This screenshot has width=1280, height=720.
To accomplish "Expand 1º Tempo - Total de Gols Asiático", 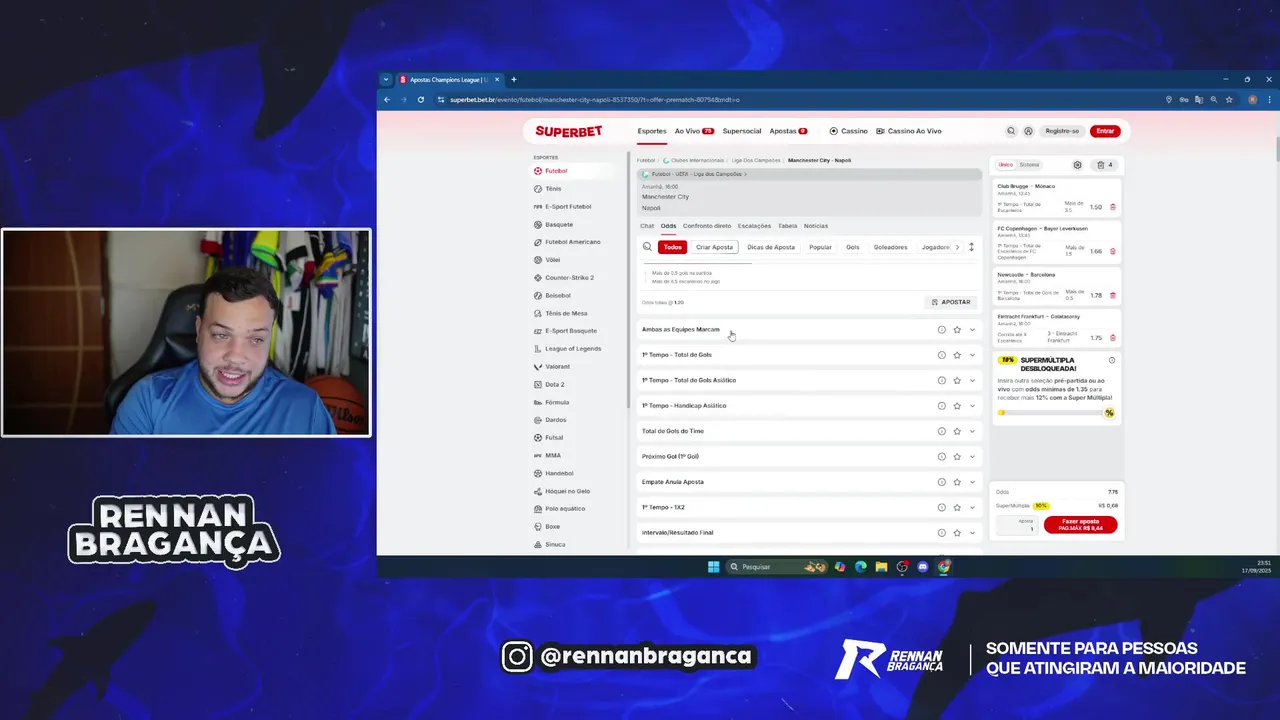I will (972, 380).
